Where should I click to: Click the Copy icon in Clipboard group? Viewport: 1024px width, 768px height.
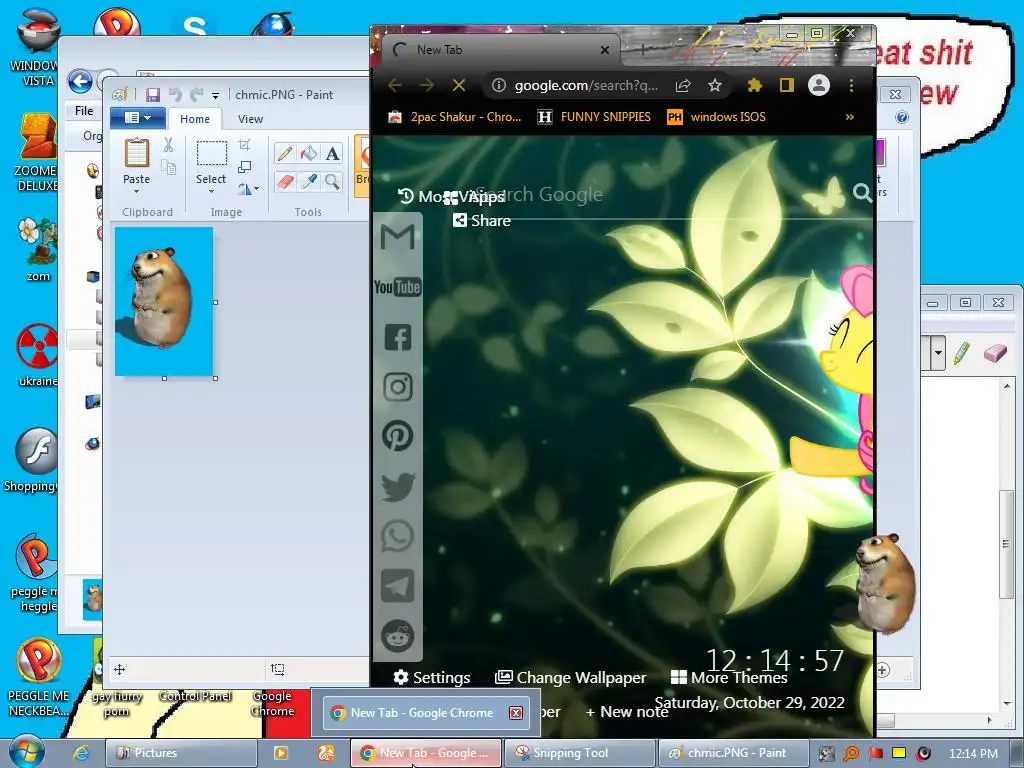[168, 168]
